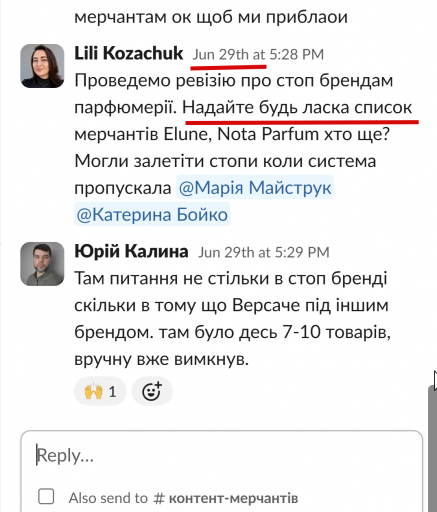Image resolution: width=437 pixels, height=512 pixels.
Task: Click Lili Kozachuk's profile avatar
Action: pos(42,66)
